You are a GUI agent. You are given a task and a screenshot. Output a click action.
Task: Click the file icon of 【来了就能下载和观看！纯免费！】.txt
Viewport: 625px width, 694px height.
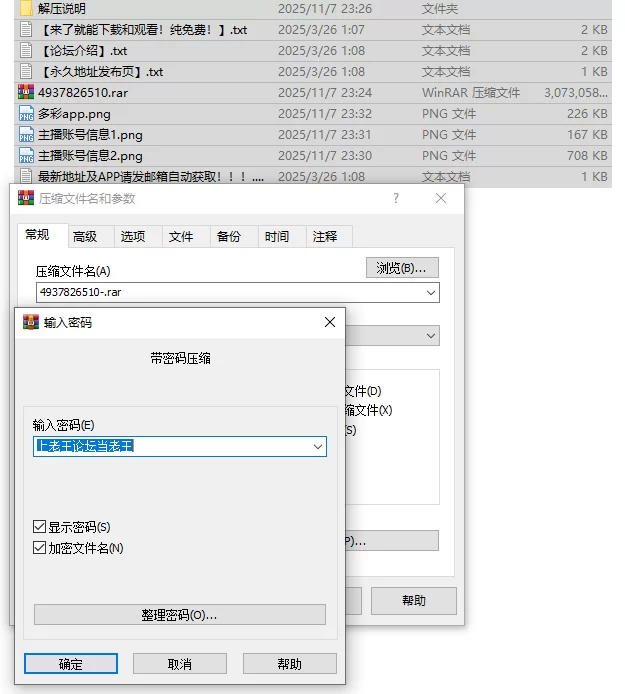point(26,30)
